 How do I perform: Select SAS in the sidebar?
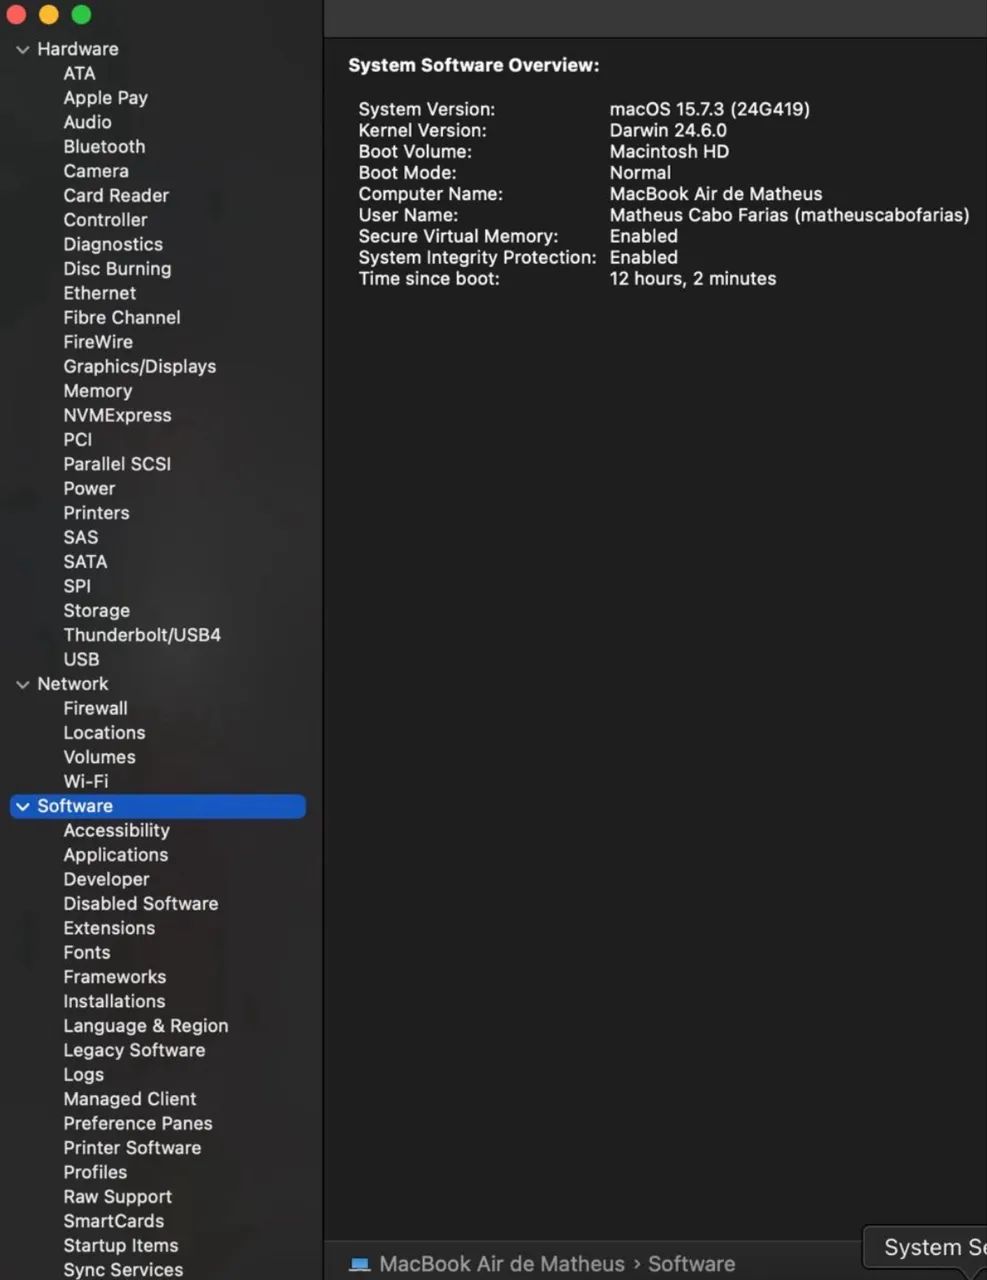pos(81,537)
